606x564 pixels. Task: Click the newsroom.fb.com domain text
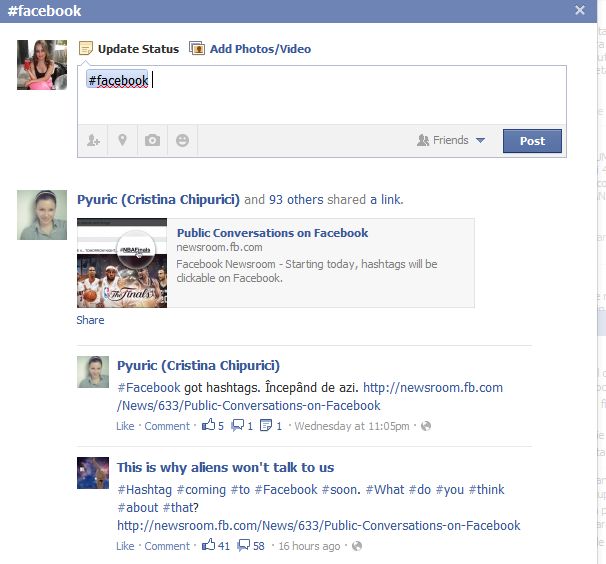pos(219,247)
